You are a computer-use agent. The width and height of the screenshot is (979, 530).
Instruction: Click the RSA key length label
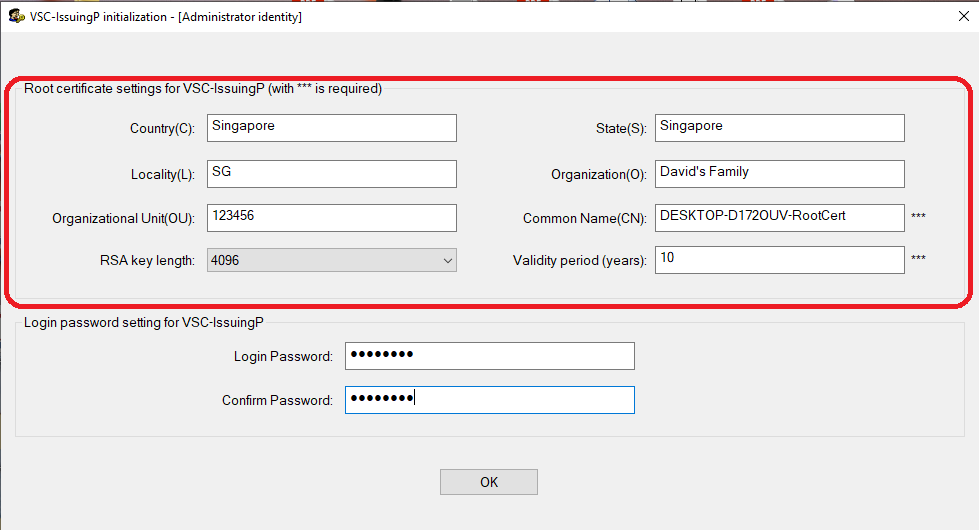pyautogui.click(x=147, y=261)
